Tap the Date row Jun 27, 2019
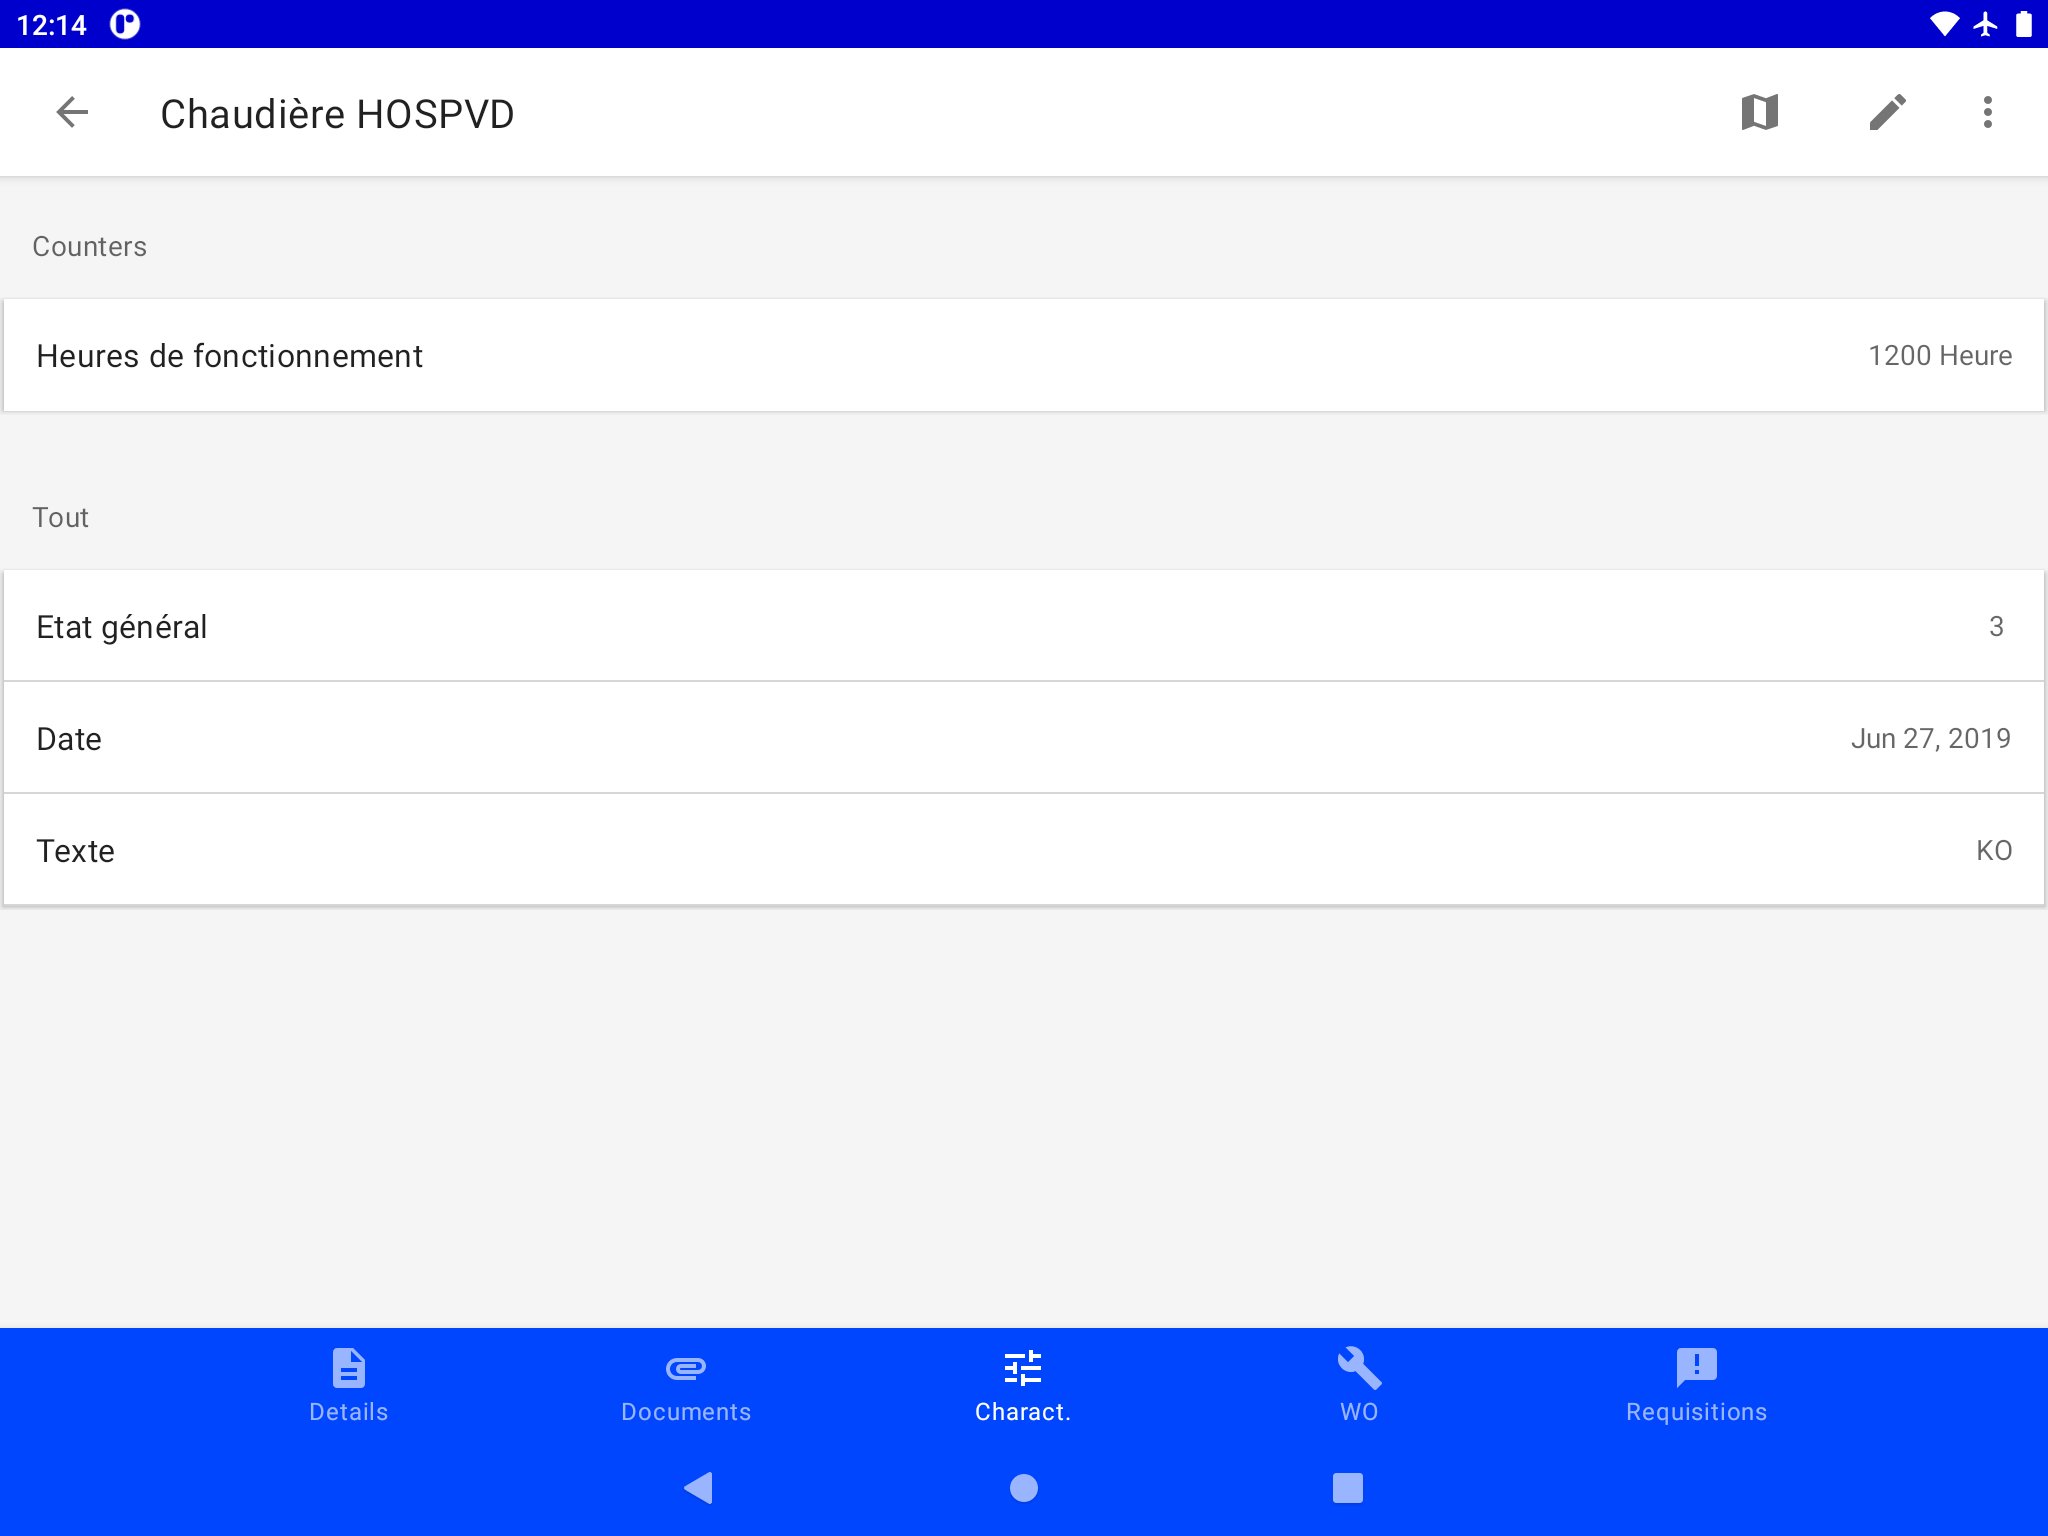Viewport: 2048px width, 1536px height. 1022,739
